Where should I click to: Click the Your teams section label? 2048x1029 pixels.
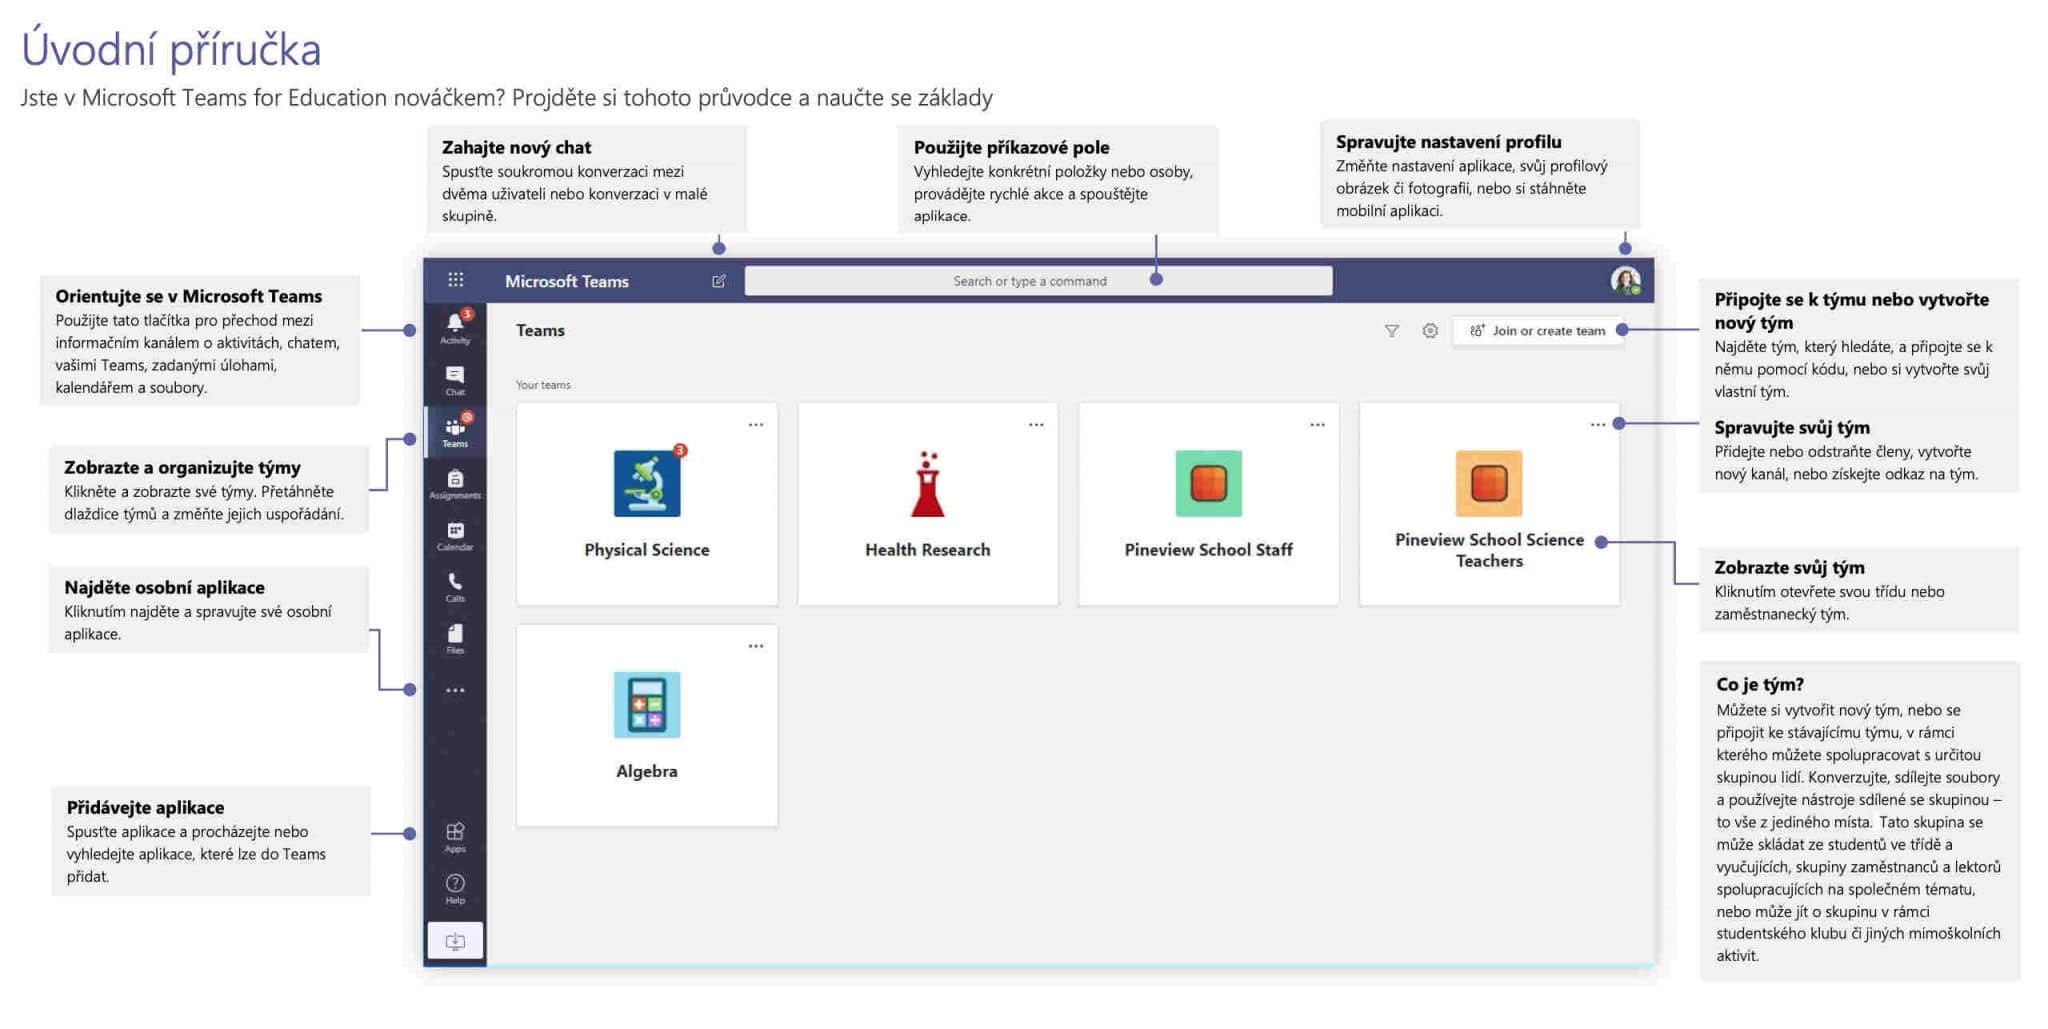[543, 385]
